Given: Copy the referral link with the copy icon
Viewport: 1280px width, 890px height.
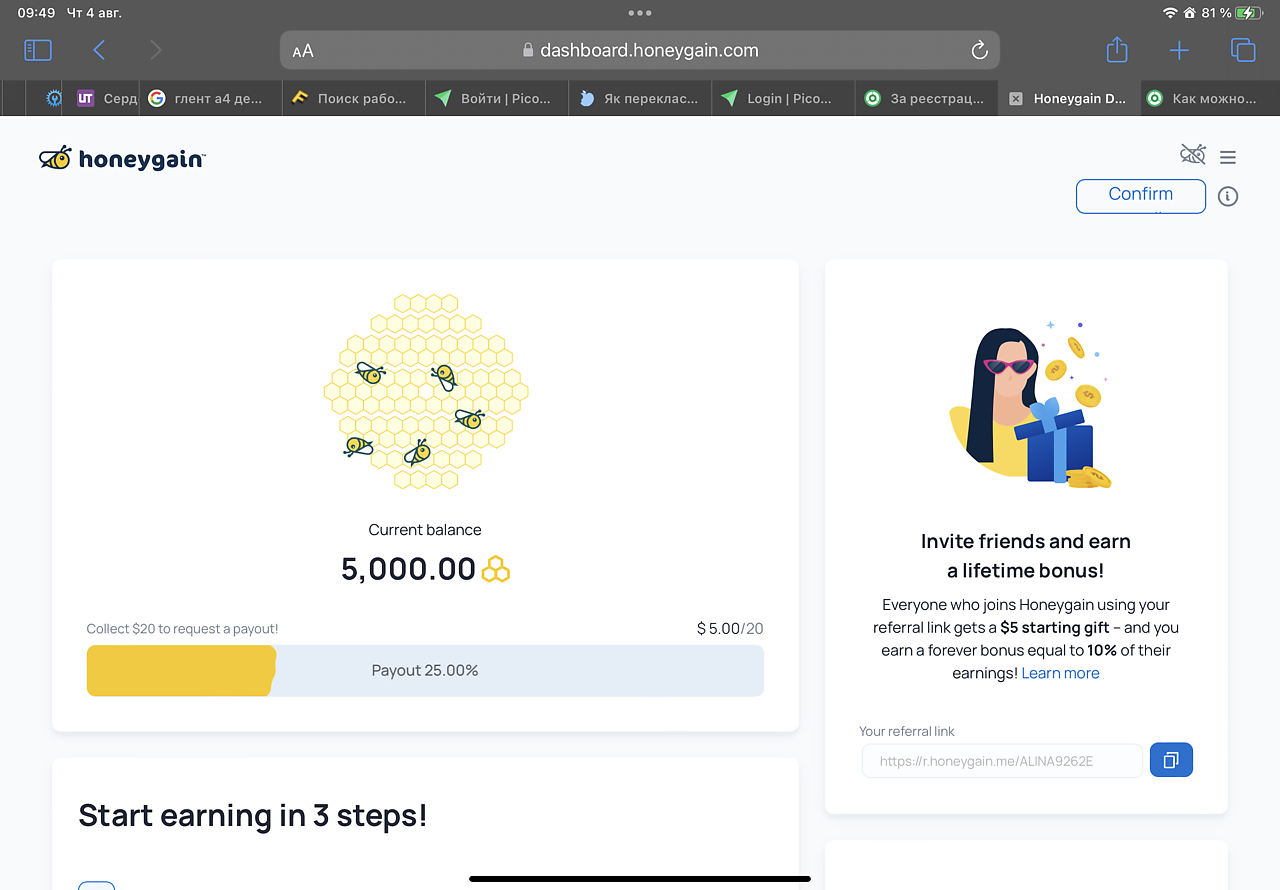Looking at the screenshot, I should tap(1171, 760).
